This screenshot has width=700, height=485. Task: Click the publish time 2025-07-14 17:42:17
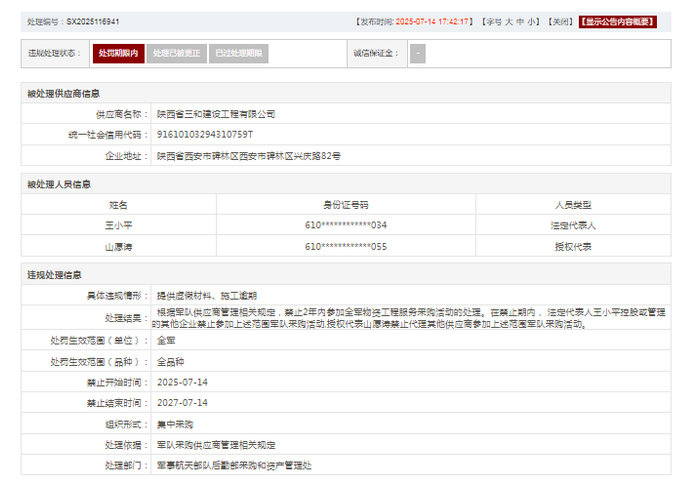coord(432,22)
